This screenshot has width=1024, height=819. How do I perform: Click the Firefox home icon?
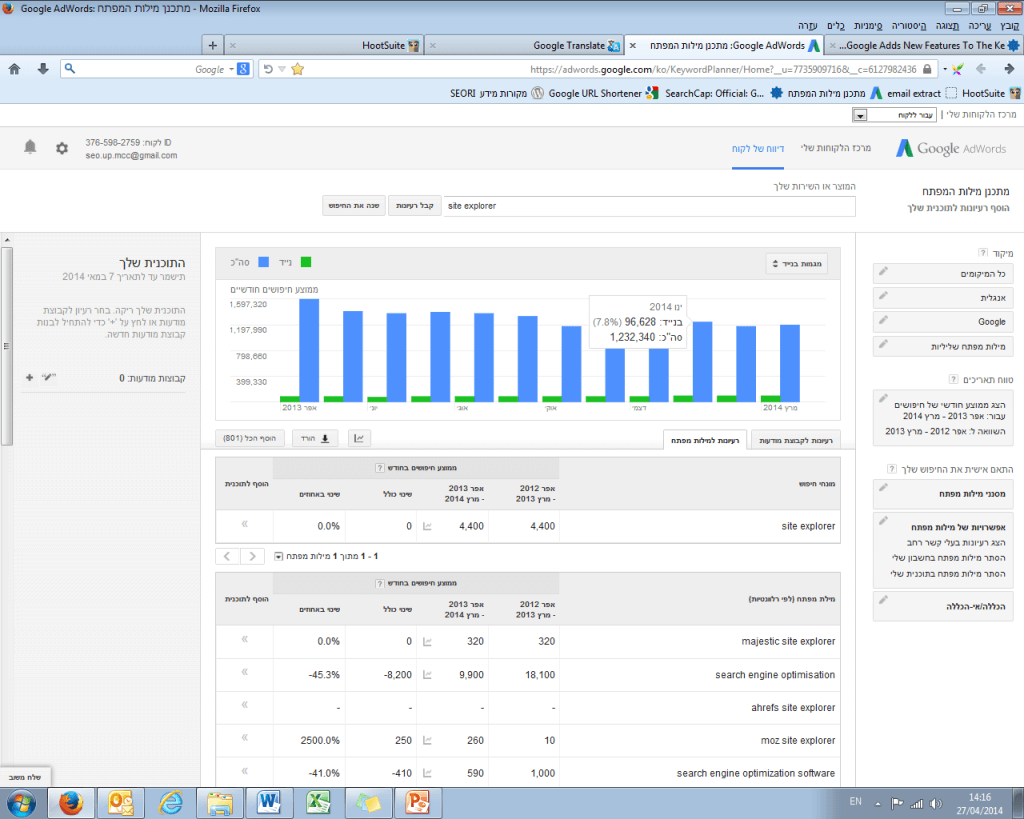pos(14,69)
